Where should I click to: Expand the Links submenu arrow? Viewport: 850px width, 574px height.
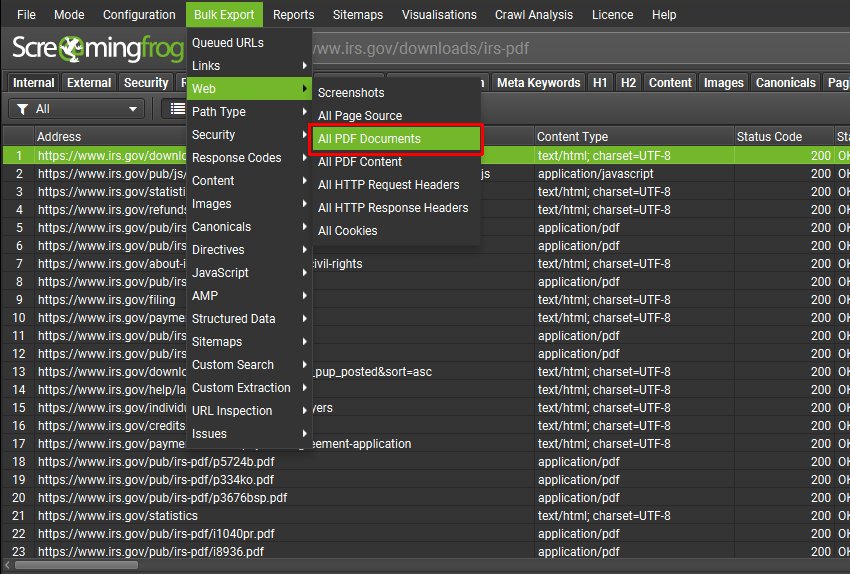tap(305, 66)
